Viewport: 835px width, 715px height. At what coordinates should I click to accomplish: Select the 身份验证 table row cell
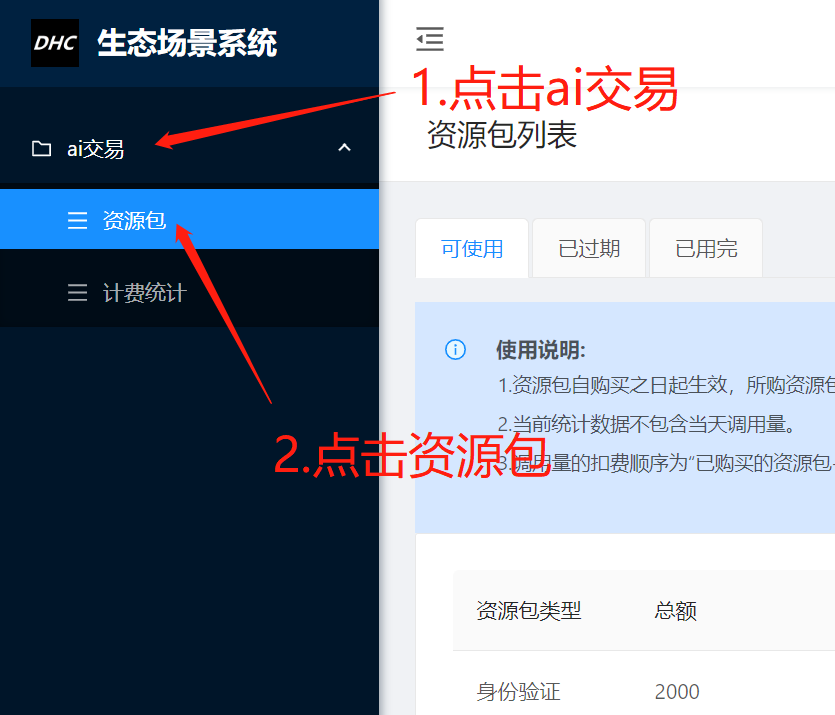click(518, 692)
